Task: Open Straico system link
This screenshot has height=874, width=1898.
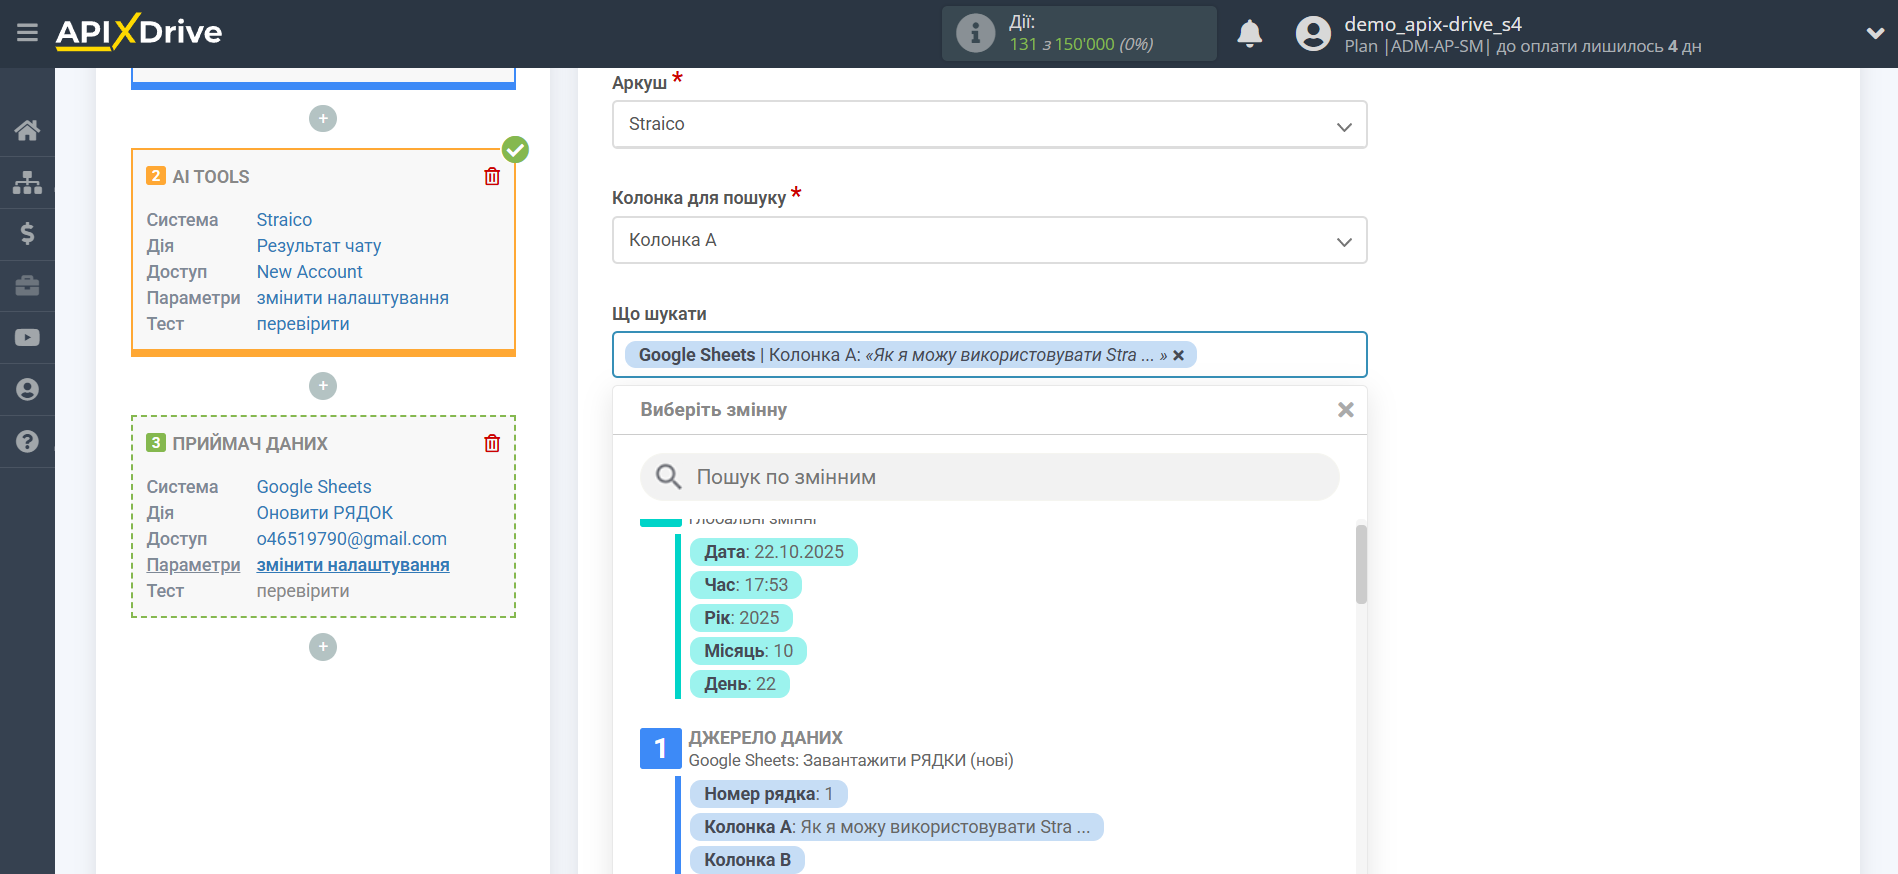Action: coord(284,220)
